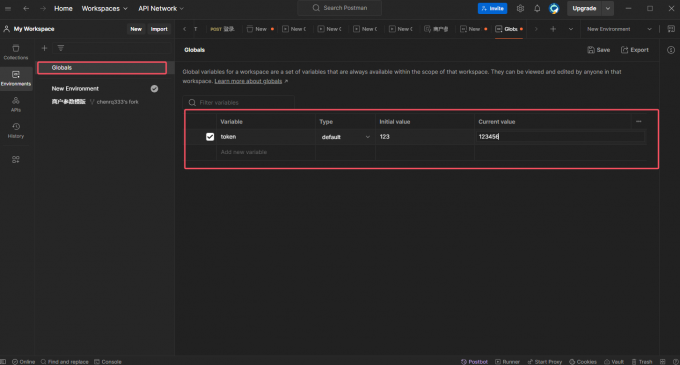Open the Workspaces dropdown
The height and width of the screenshot is (365, 680).
pos(105,9)
